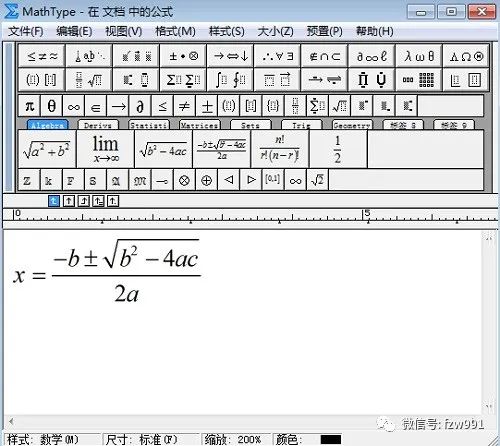This screenshot has height=446, width=500.
Task: Open the set theory symbols palette (∉ ∩ ⊂)
Action: pos(324,56)
